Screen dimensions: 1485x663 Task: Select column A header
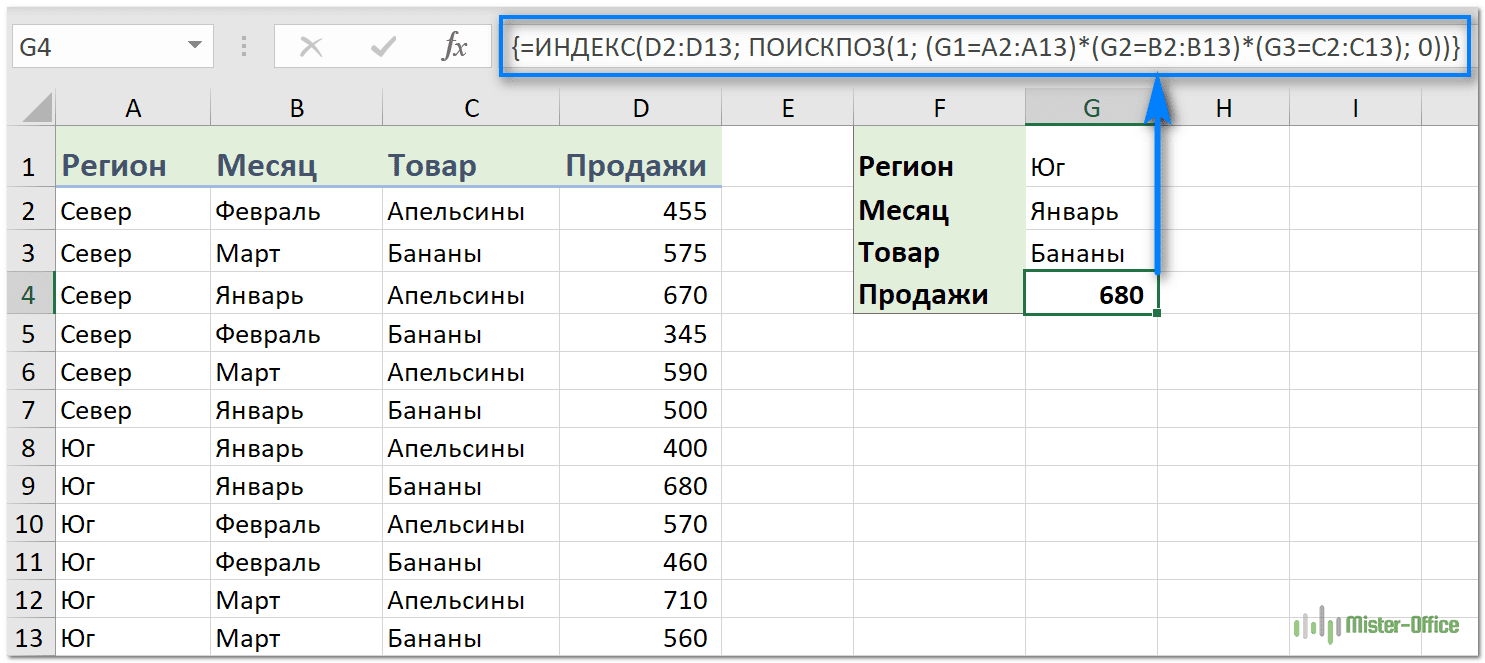pos(132,109)
